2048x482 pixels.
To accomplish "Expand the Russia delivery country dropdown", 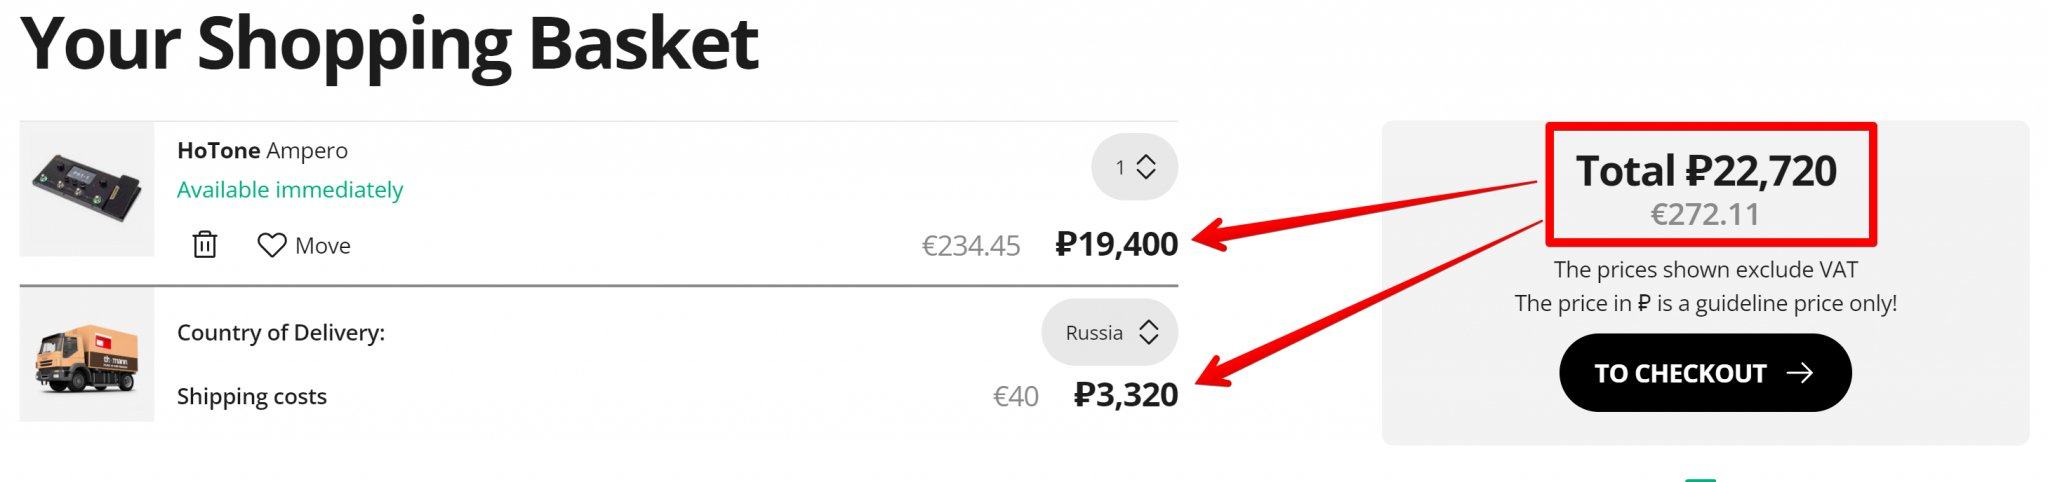I will pyautogui.click(x=1110, y=333).
